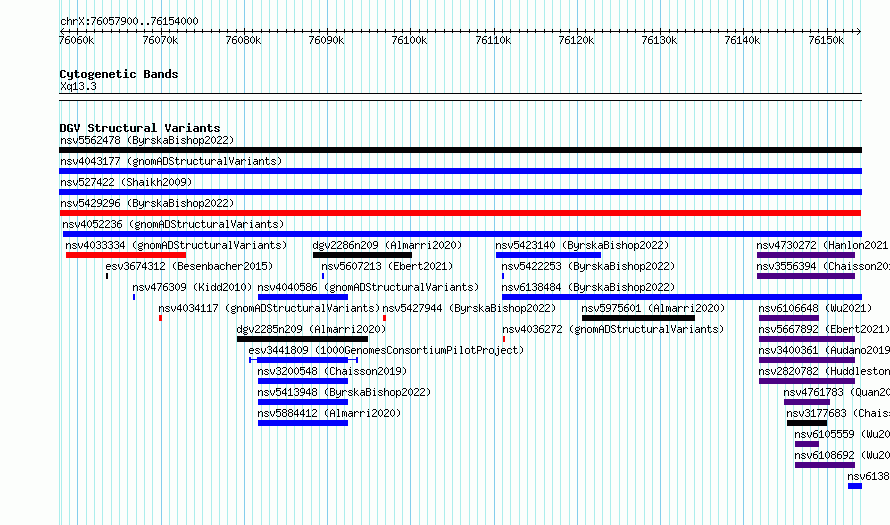Open the nsv6106648 (Wu2021) label
This screenshot has width=890, height=525.
click(x=815, y=308)
